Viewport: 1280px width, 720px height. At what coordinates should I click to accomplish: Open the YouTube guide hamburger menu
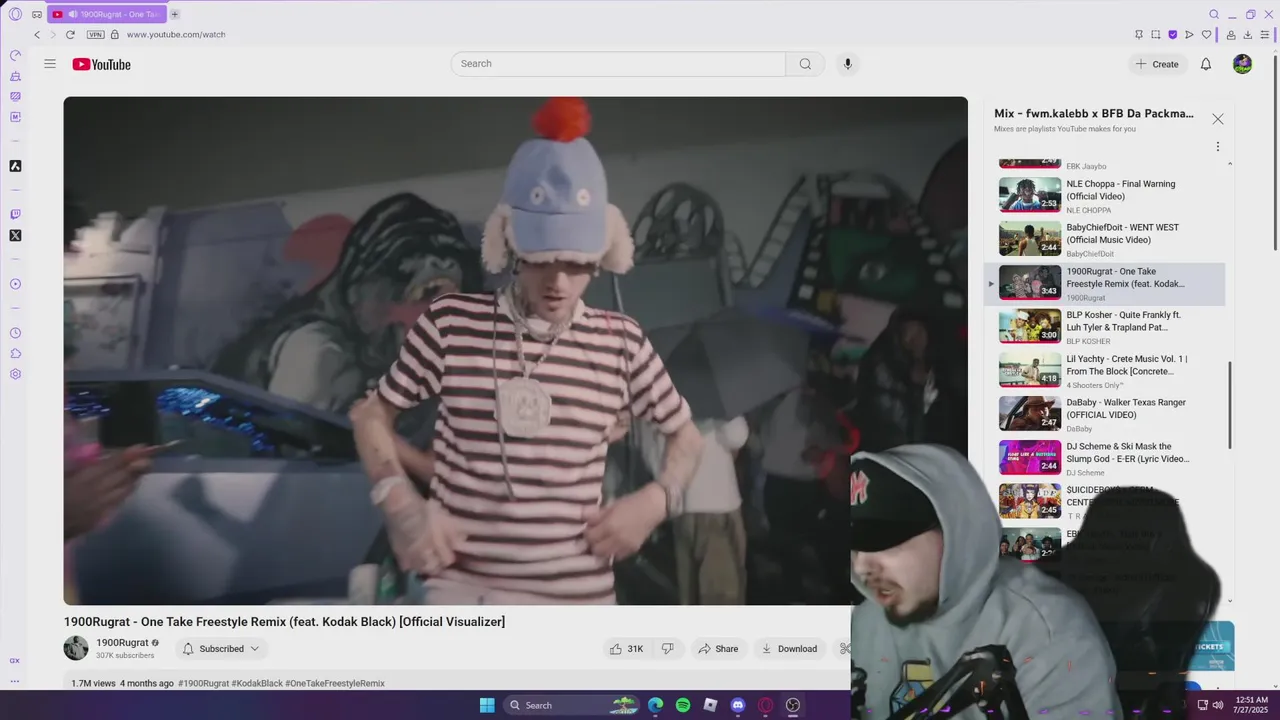[50, 64]
